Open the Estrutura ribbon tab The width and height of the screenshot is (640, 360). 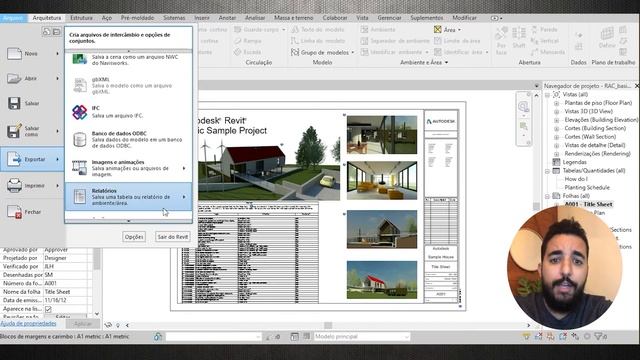click(x=81, y=18)
